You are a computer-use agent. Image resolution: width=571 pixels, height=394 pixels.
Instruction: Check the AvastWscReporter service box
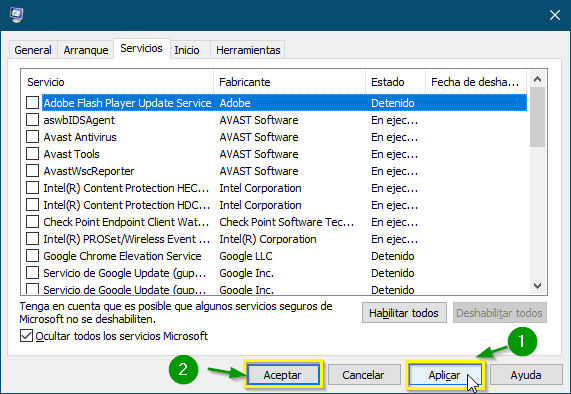pyautogui.click(x=32, y=170)
